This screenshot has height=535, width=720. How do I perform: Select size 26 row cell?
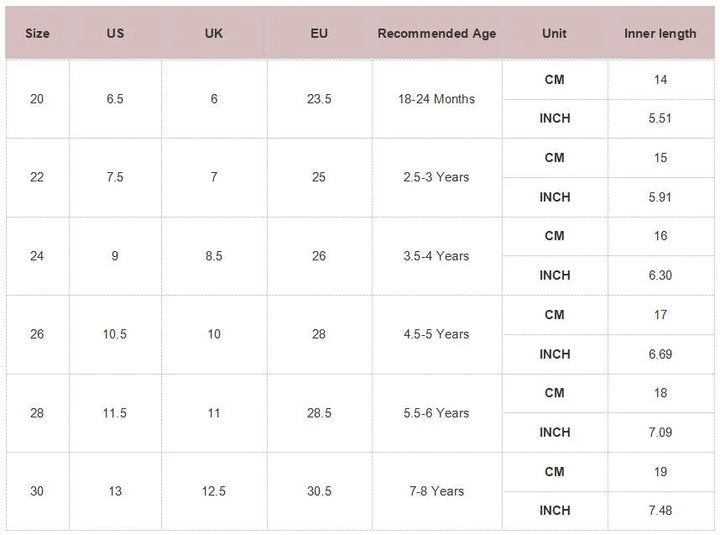[x=37, y=334]
